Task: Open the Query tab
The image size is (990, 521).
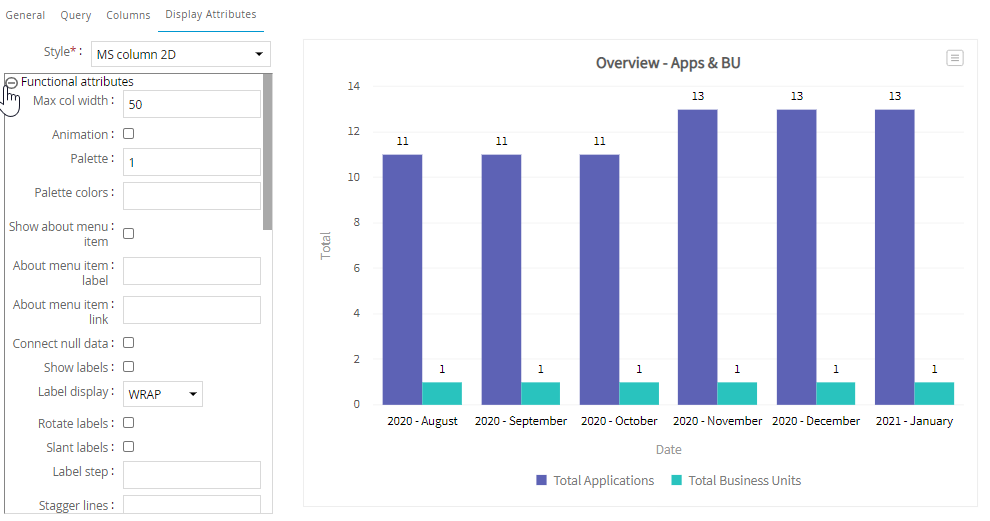Action: point(76,15)
